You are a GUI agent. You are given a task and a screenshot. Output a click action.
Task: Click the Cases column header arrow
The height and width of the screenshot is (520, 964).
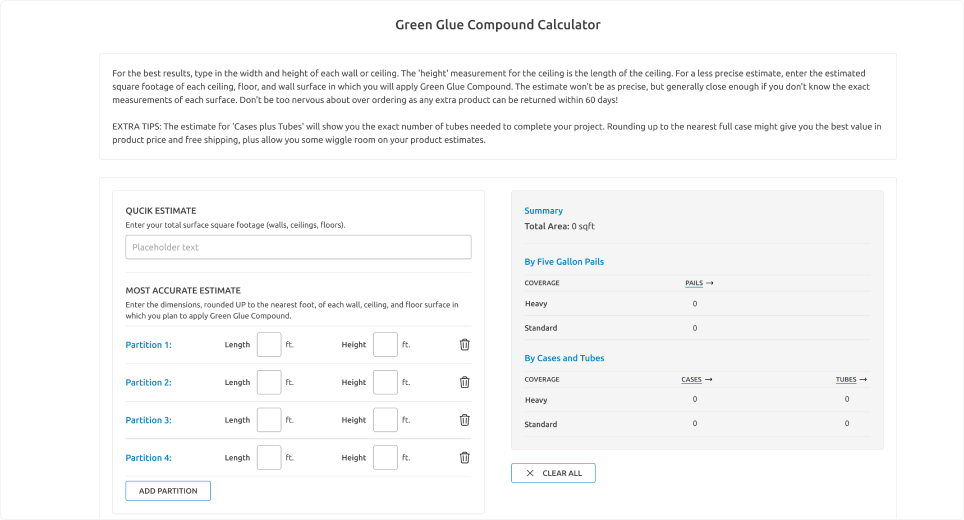(707, 380)
